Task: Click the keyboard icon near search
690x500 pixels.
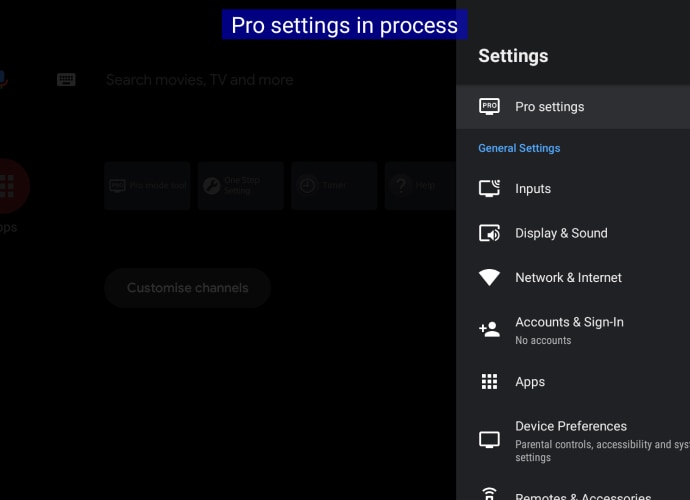Action: [x=66, y=80]
